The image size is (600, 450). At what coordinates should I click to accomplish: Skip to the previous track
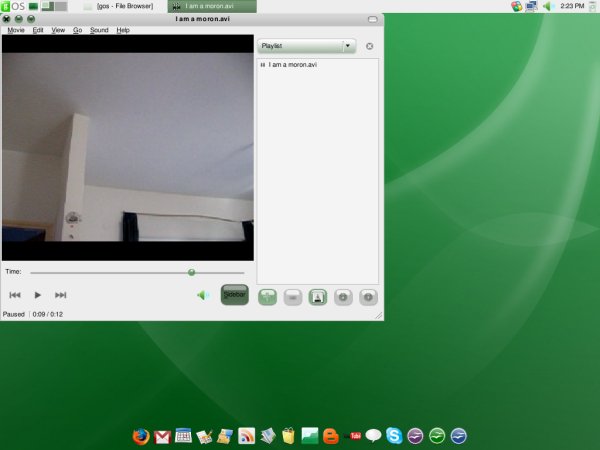point(15,295)
